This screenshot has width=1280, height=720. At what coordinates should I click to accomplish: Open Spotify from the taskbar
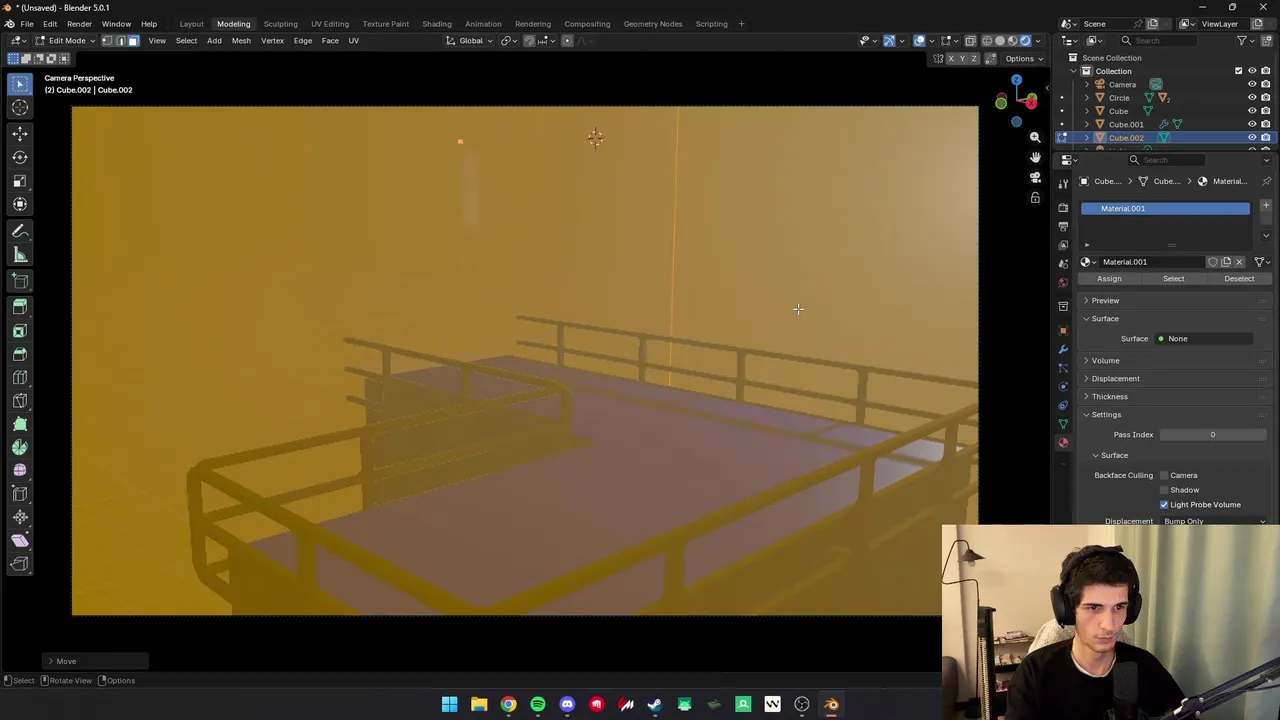coord(538,705)
